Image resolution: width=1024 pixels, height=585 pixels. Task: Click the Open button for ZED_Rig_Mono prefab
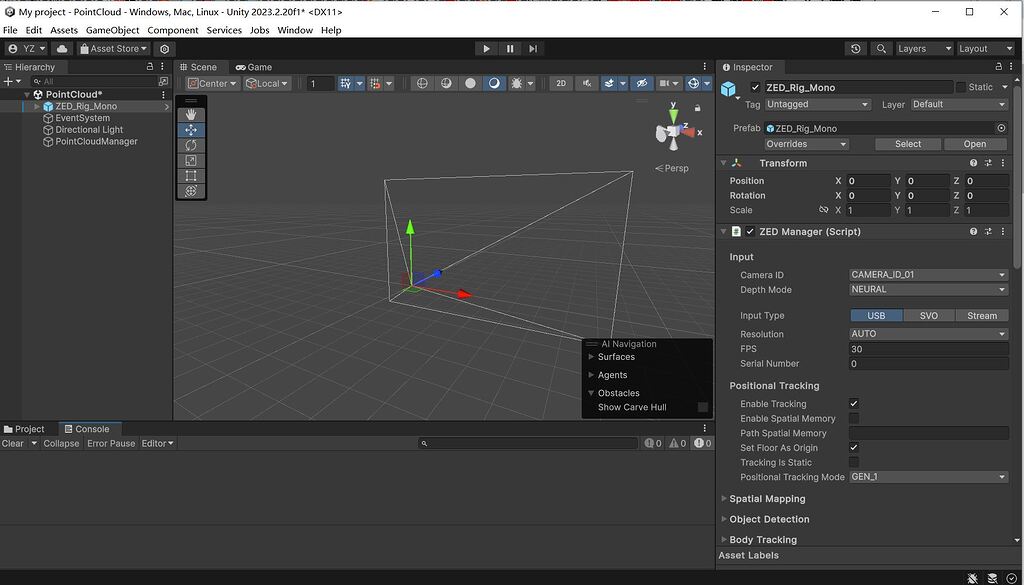pos(975,143)
